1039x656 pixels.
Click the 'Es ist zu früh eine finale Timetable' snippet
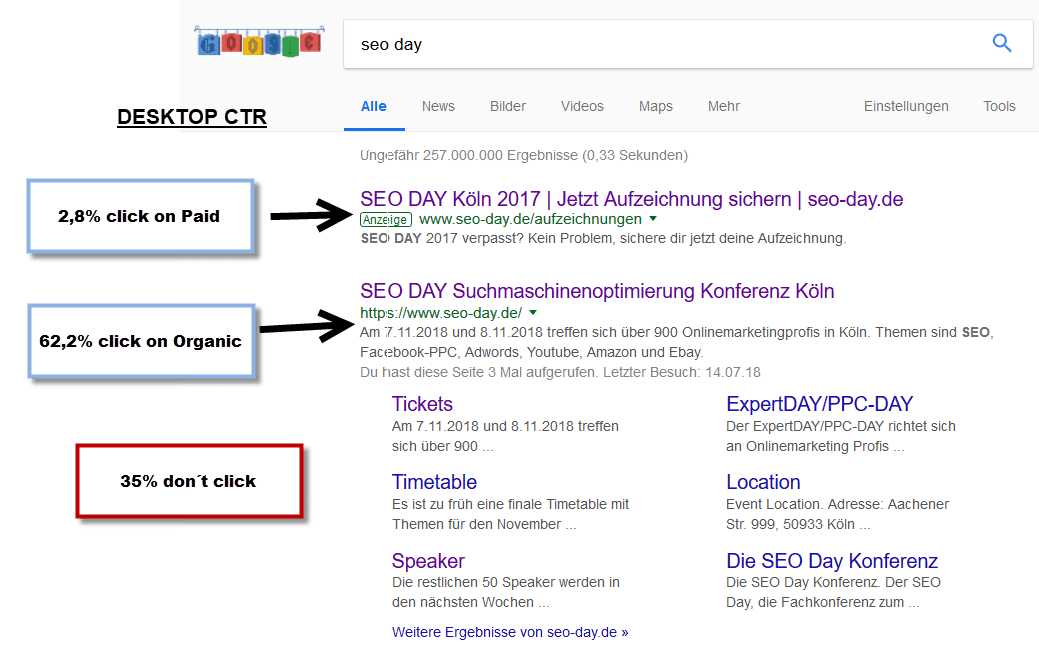point(510,514)
